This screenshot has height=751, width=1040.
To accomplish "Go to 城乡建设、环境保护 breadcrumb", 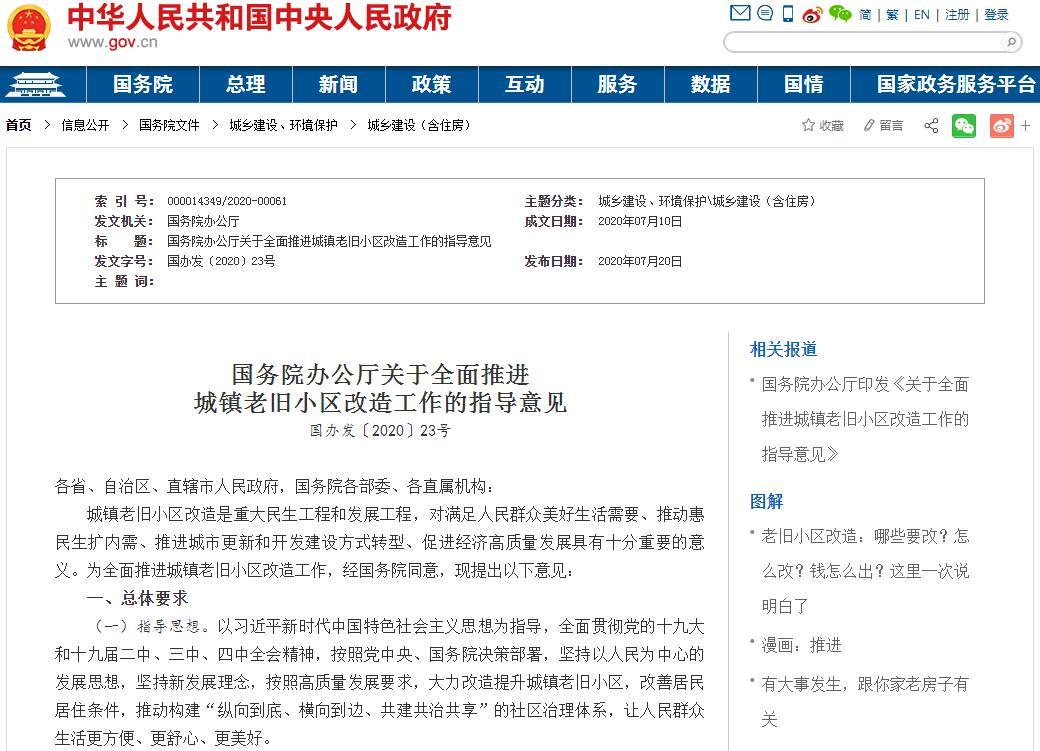I will pos(283,125).
